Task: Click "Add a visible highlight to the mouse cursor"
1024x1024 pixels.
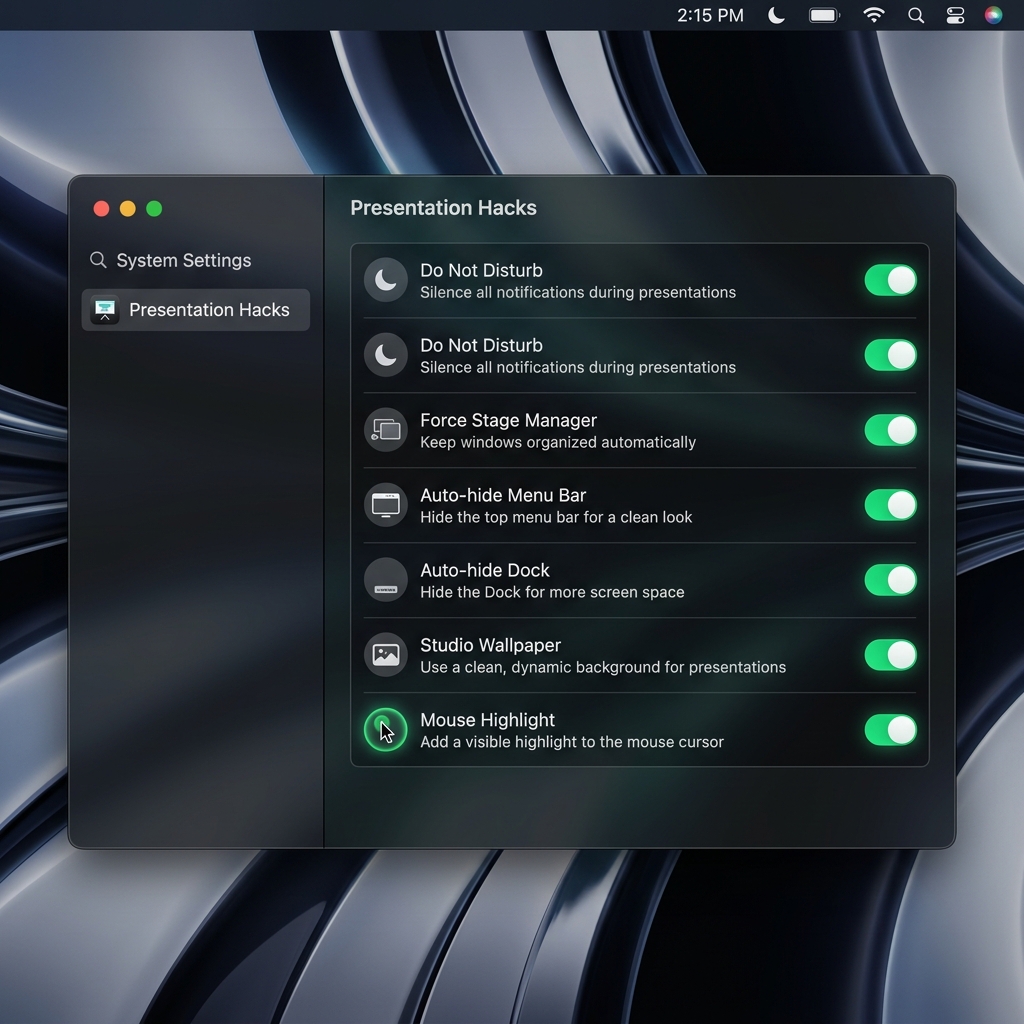Action: coord(571,742)
